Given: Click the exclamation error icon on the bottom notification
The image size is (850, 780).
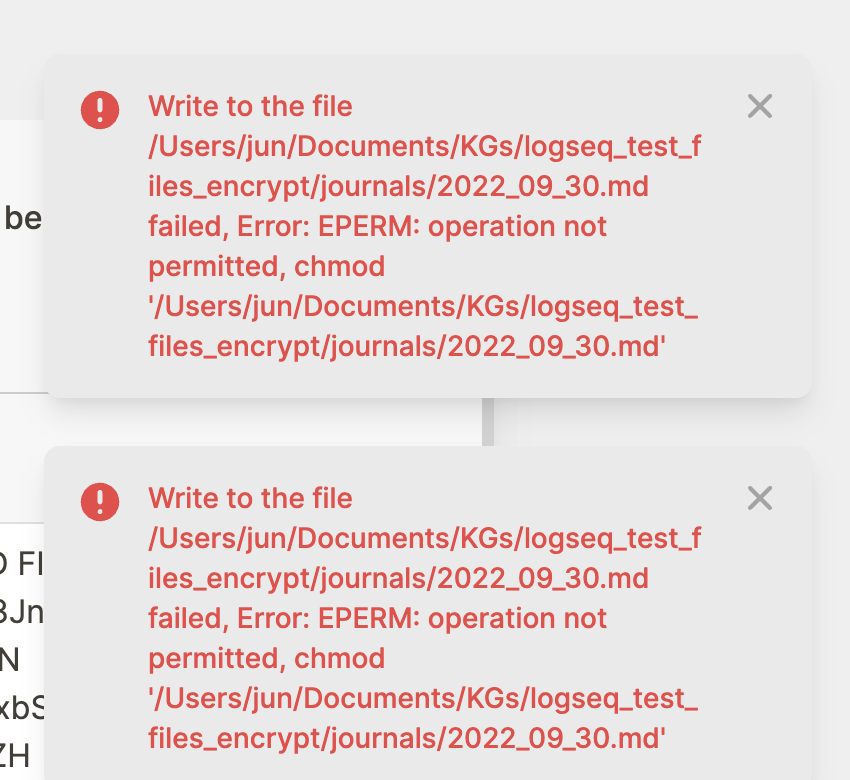Looking at the screenshot, I should tap(99, 503).
